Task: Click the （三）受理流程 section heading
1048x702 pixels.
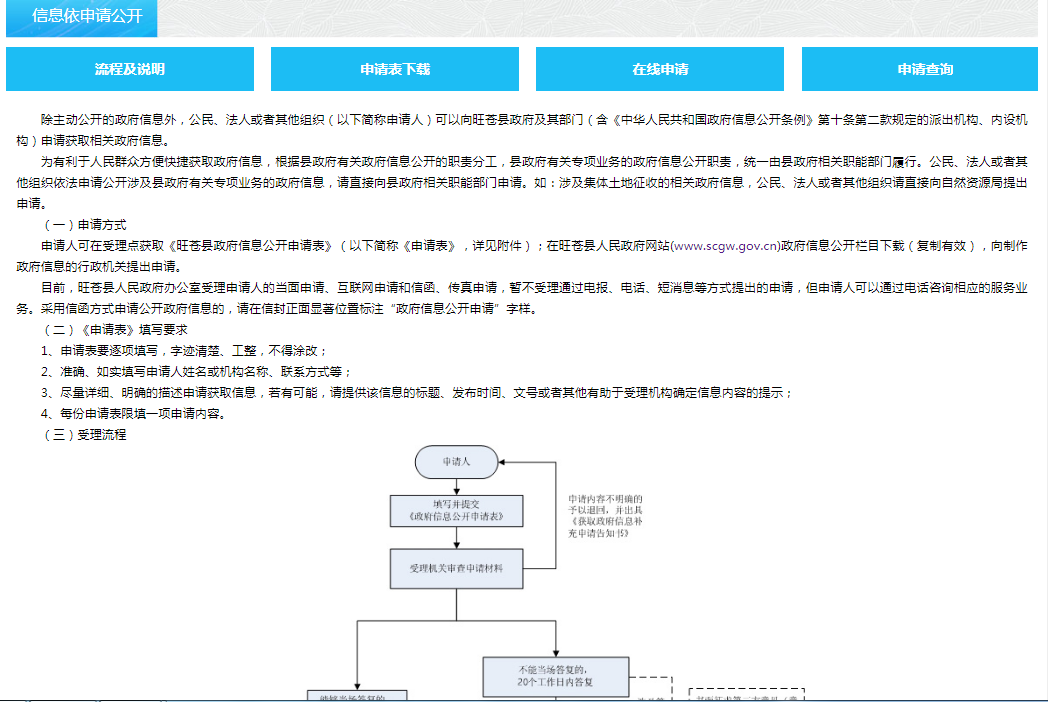Action: pyautogui.click(x=84, y=435)
